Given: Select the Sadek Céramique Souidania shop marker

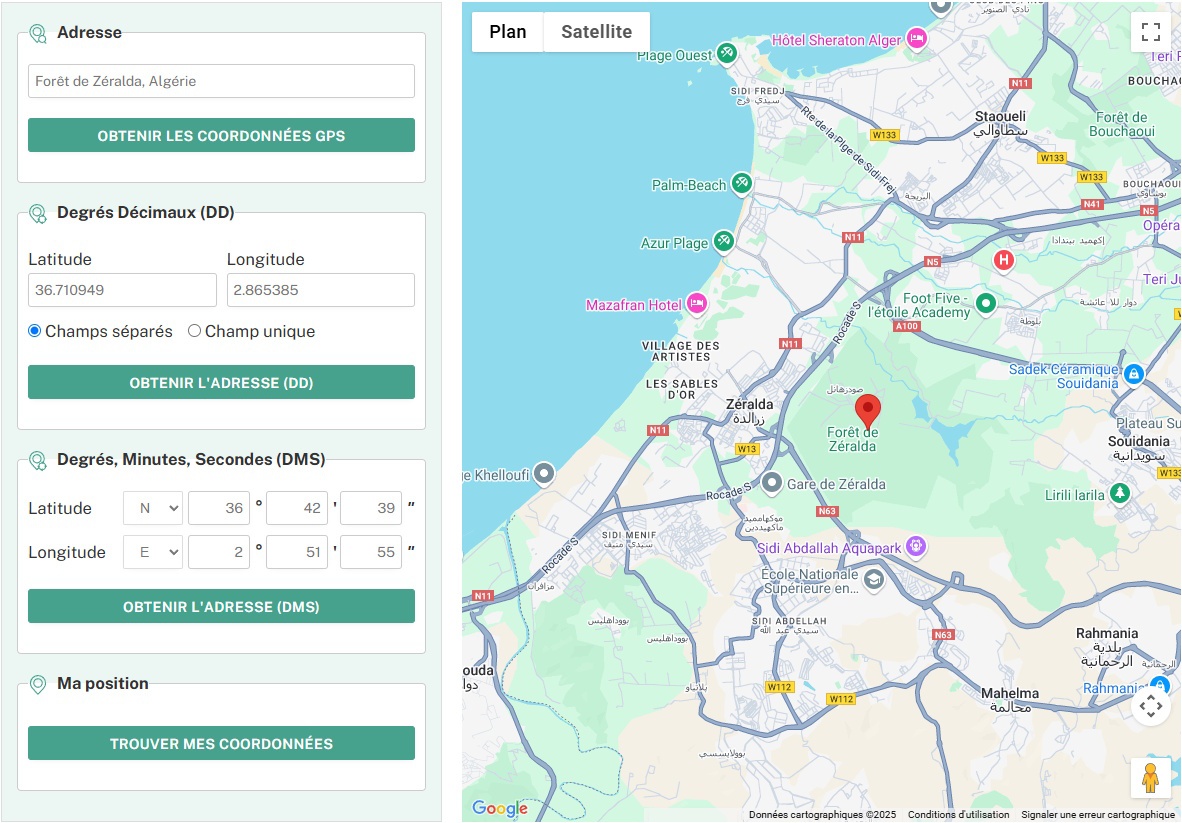Looking at the screenshot, I should pyautogui.click(x=1134, y=373).
